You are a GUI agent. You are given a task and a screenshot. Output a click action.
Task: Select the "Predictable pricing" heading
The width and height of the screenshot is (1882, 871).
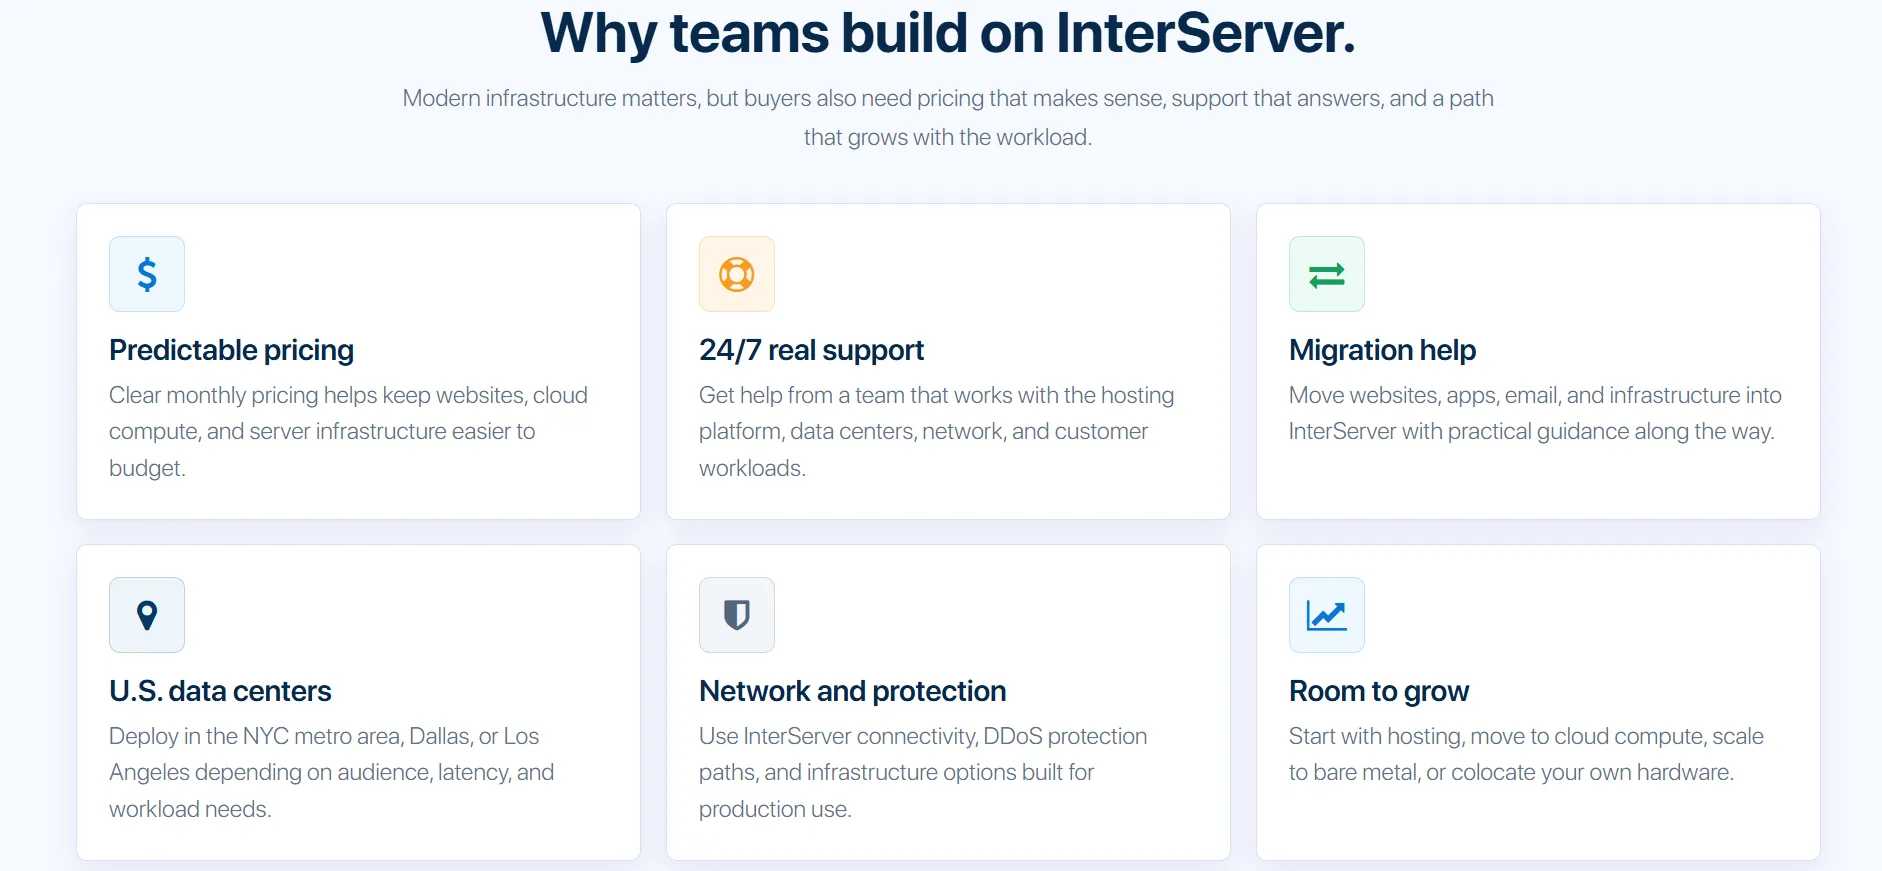(x=231, y=350)
